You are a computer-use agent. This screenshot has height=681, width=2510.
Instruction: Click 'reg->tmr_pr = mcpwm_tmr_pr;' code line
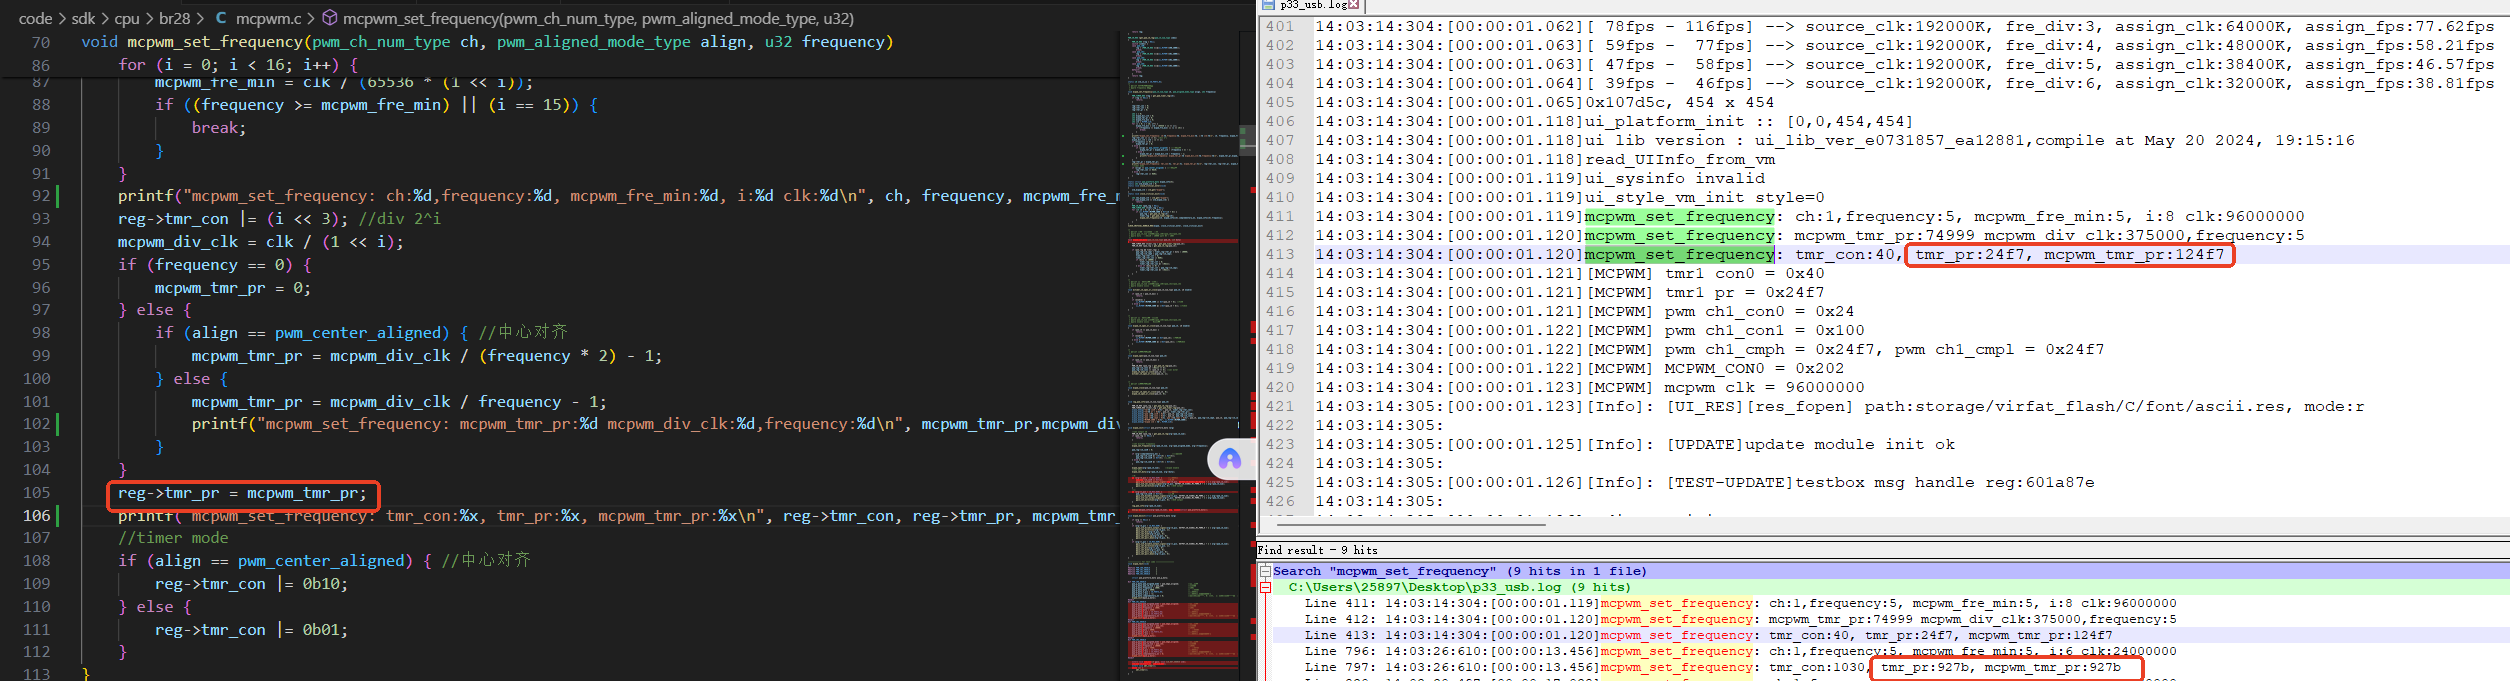243,493
